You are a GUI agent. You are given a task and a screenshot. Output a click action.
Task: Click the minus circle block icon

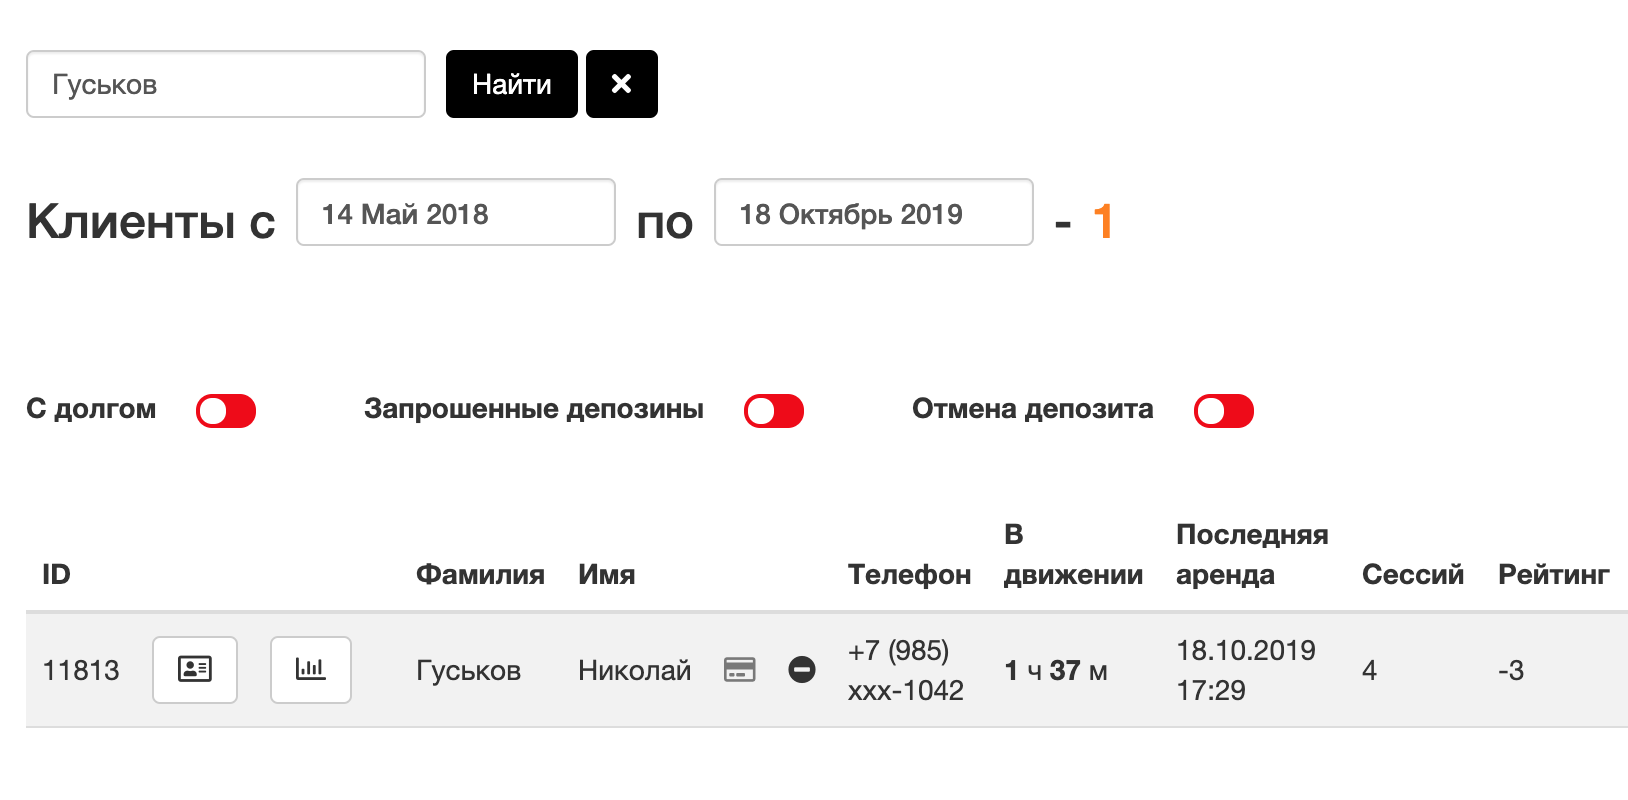(802, 670)
